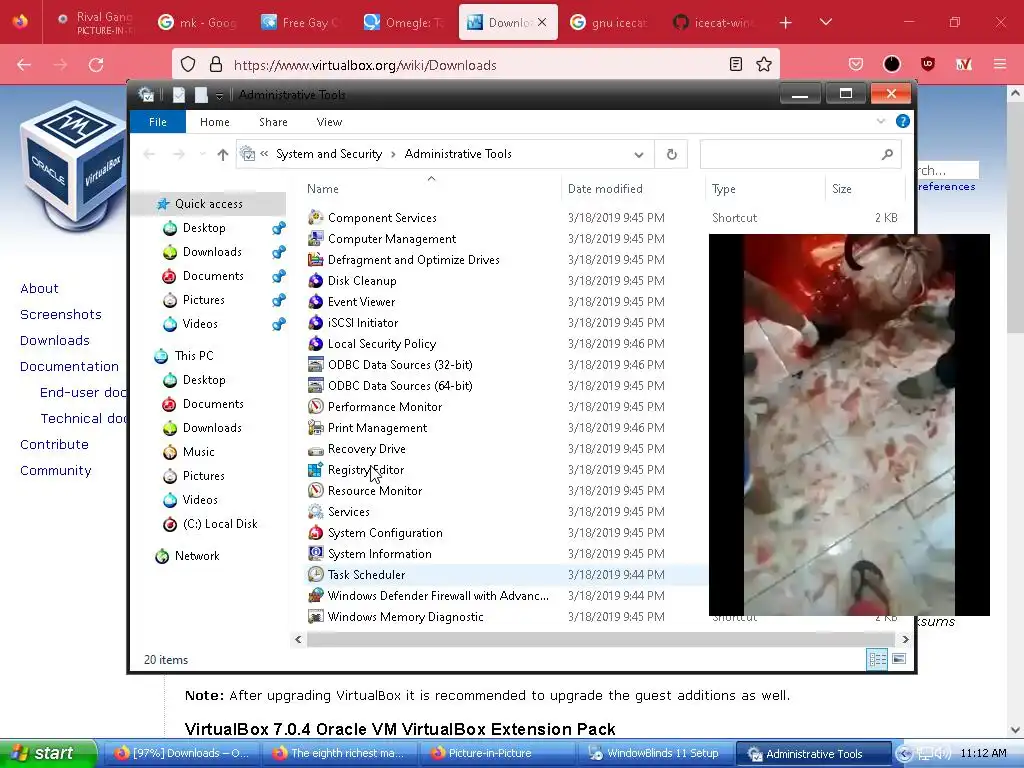Image resolution: width=1024 pixels, height=768 pixels.
Task: Select the Registry Editor icon
Action: pyautogui.click(x=315, y=470)
